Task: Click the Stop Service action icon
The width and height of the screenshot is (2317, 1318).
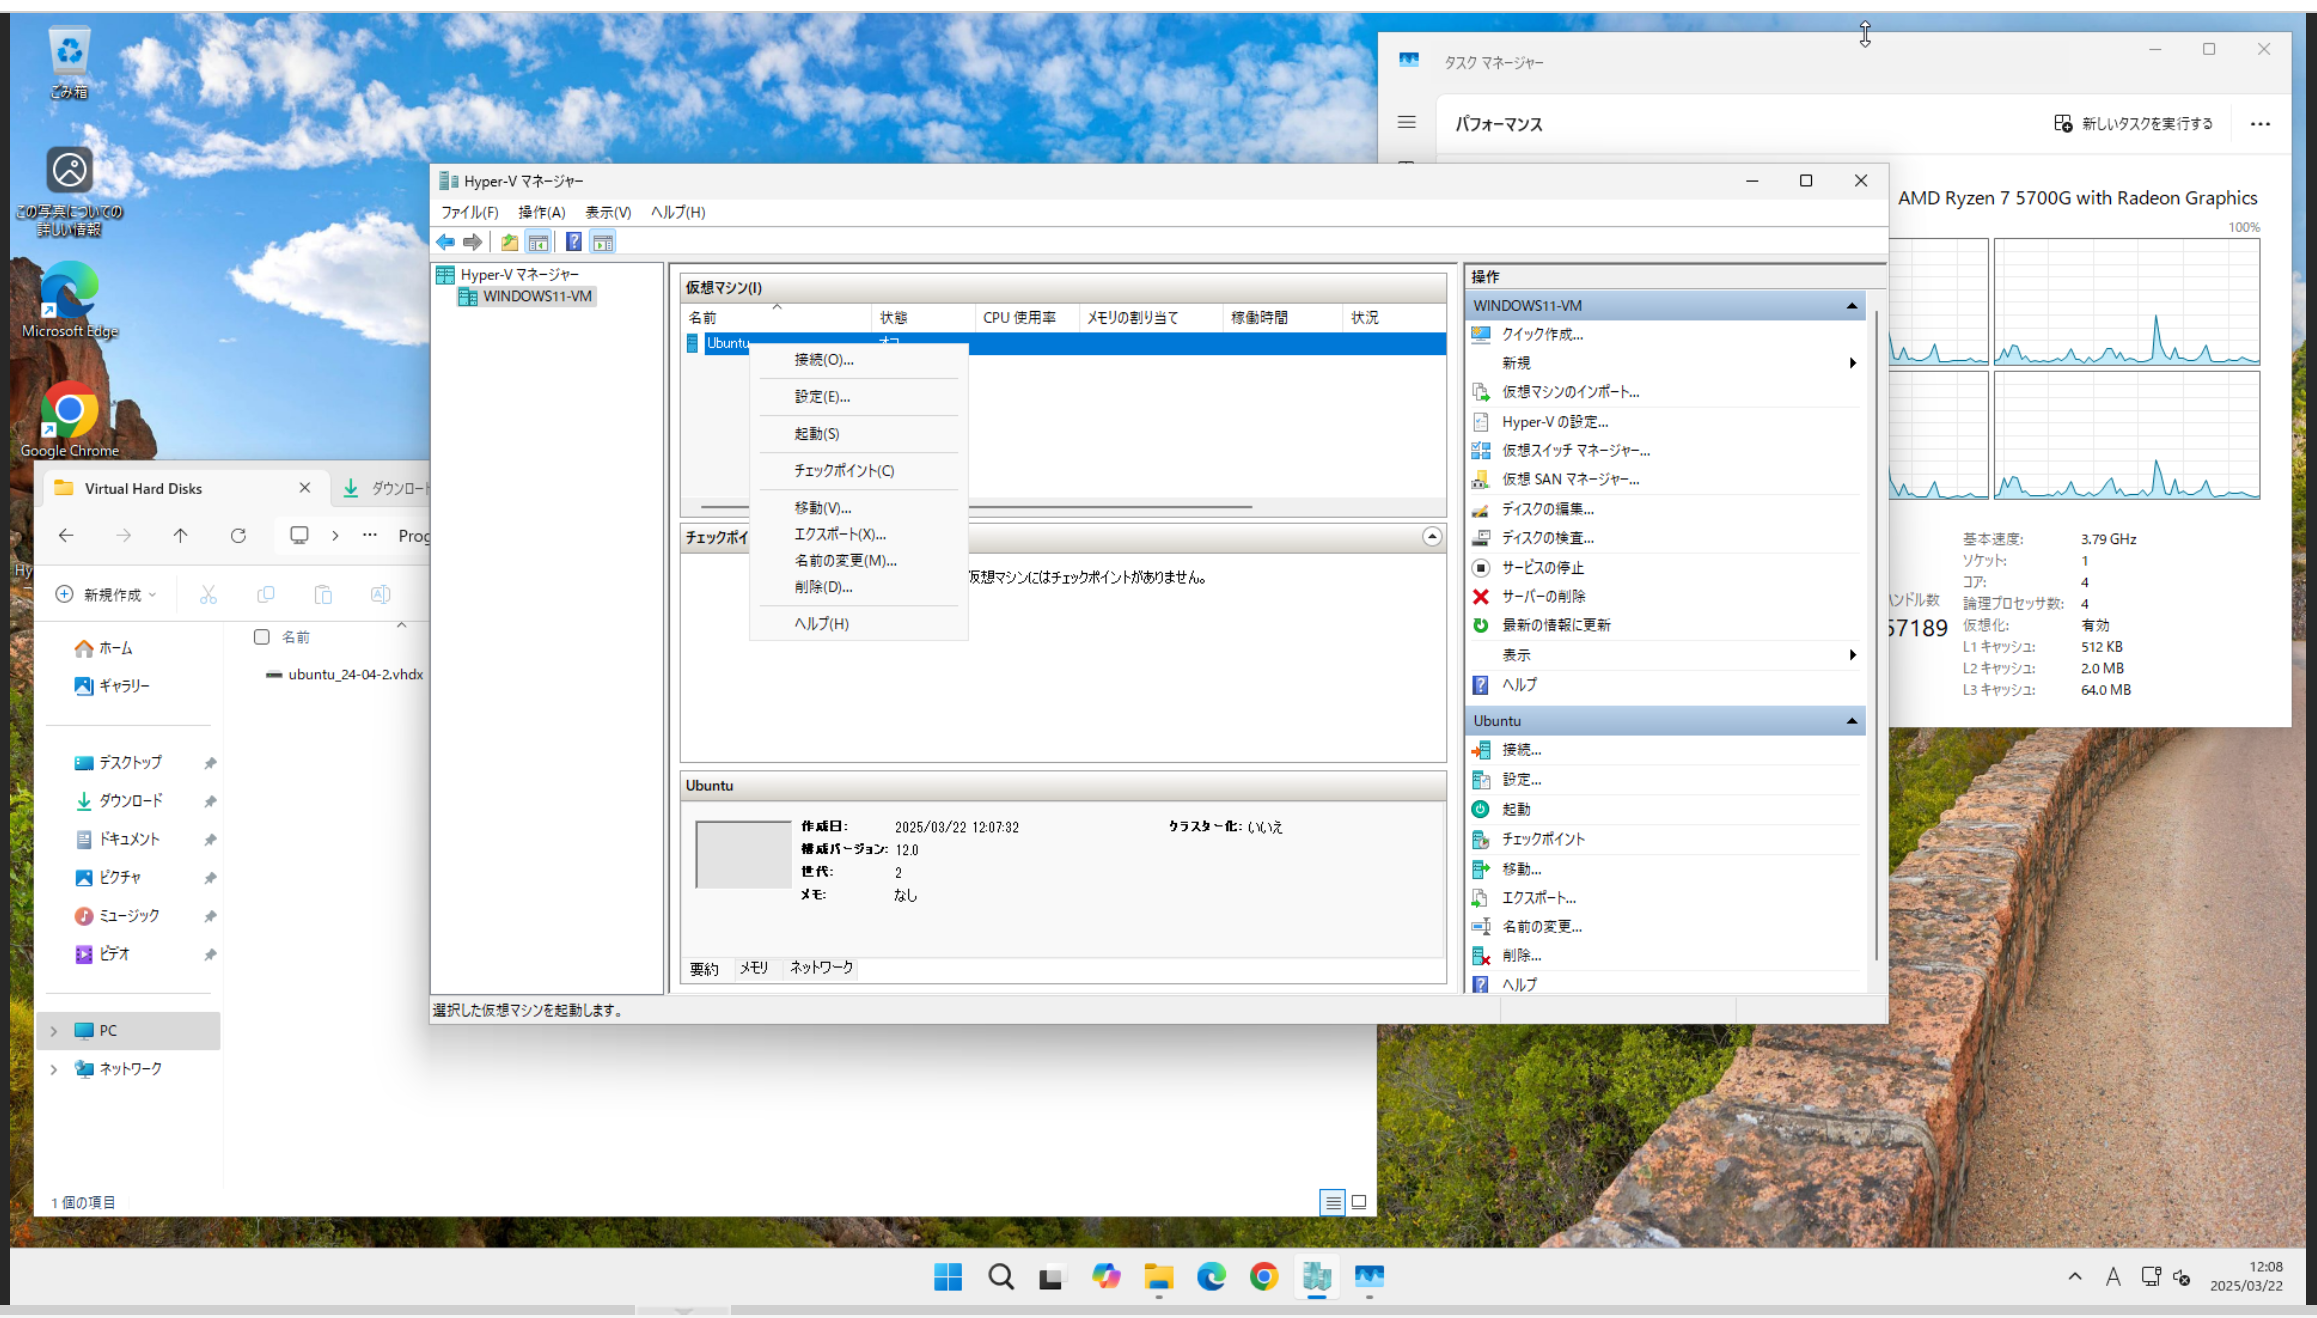Action: tap(1481, 567)
